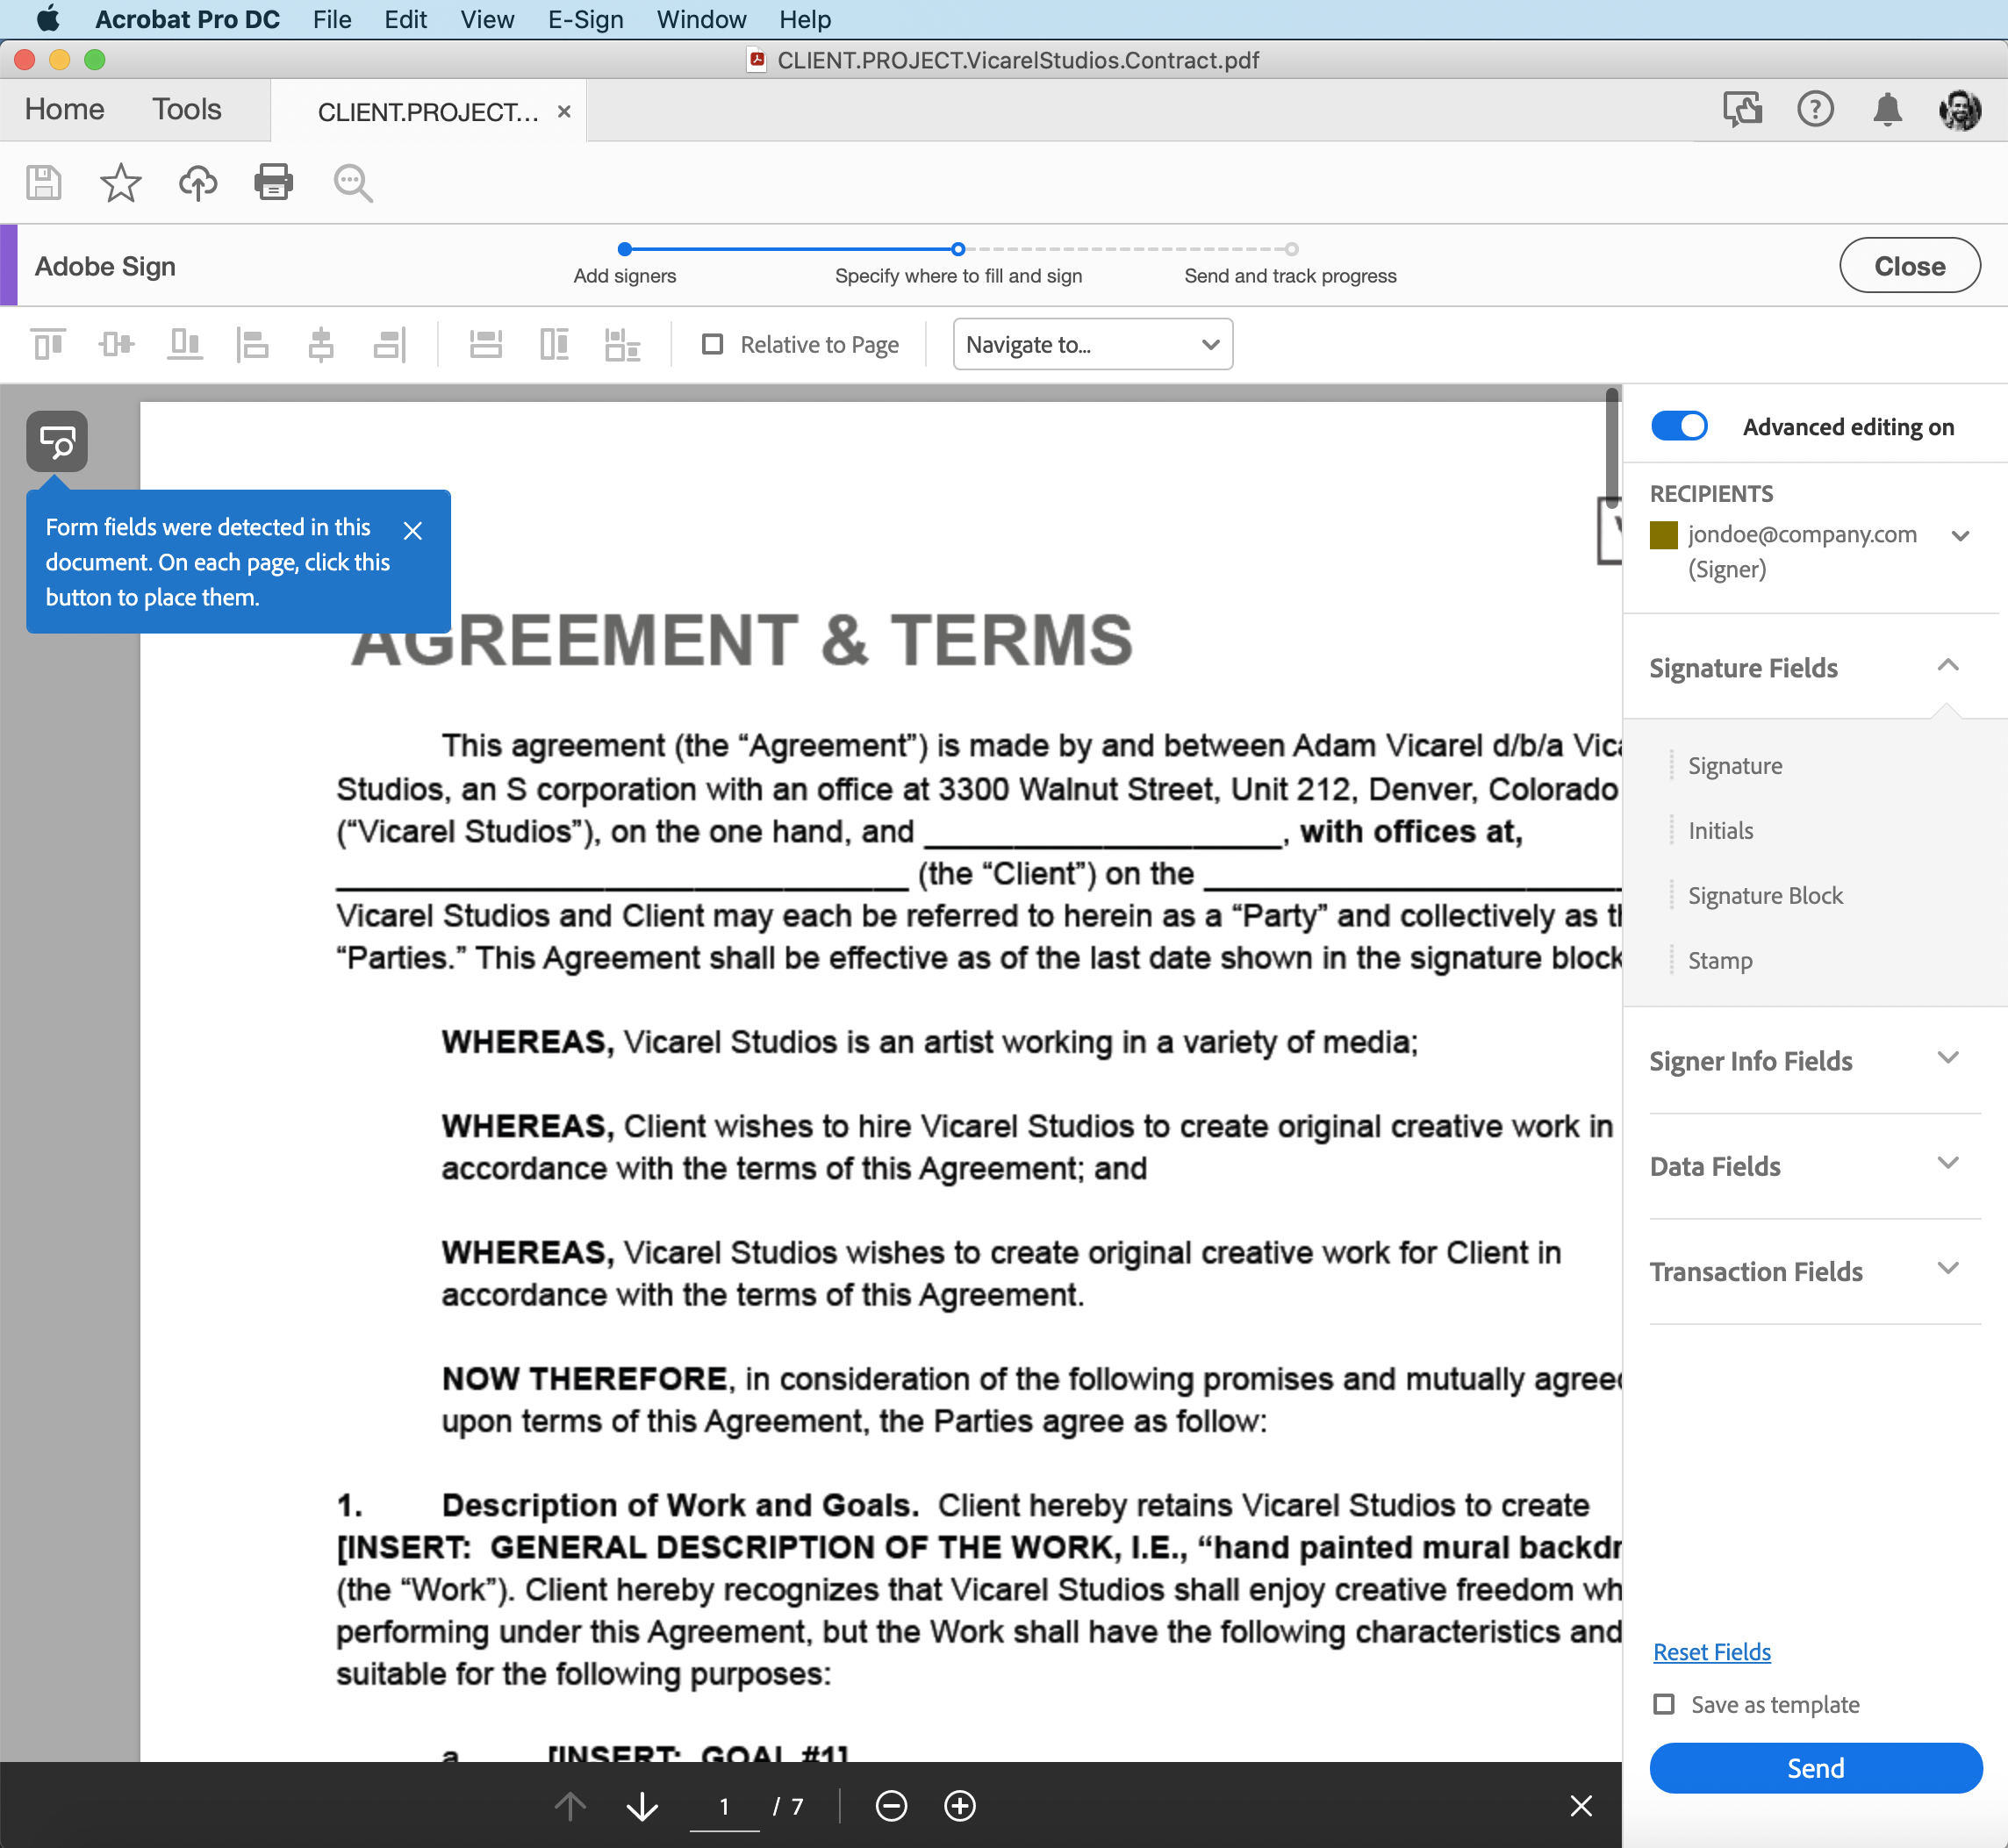Open the E-Sign menu
The height and width of the screenshot is (1848, 2008).
tap(585, 19)
